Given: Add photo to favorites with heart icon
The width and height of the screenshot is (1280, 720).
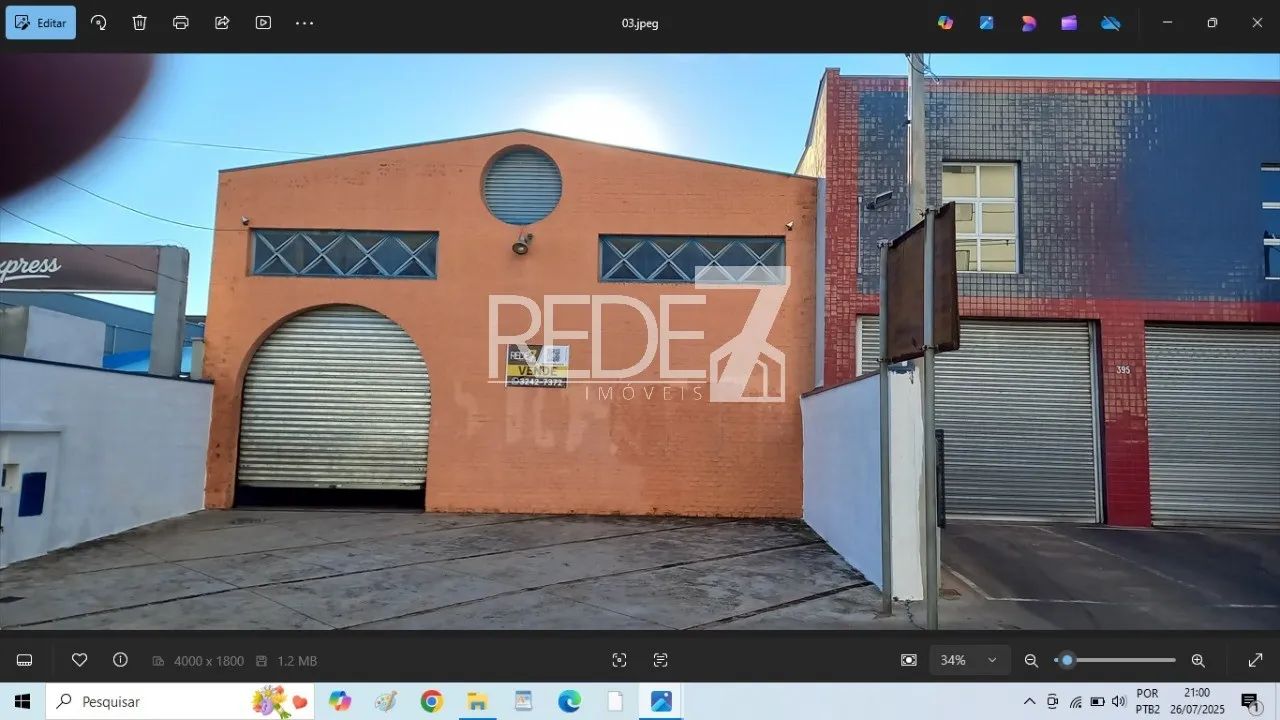Looking at the screenshot, I should click(79, 660).
